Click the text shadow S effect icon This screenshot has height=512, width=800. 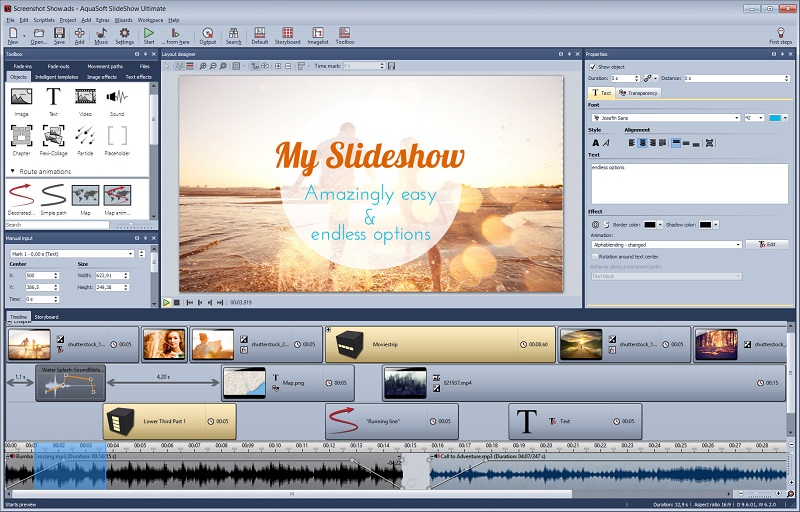point(607,225)
